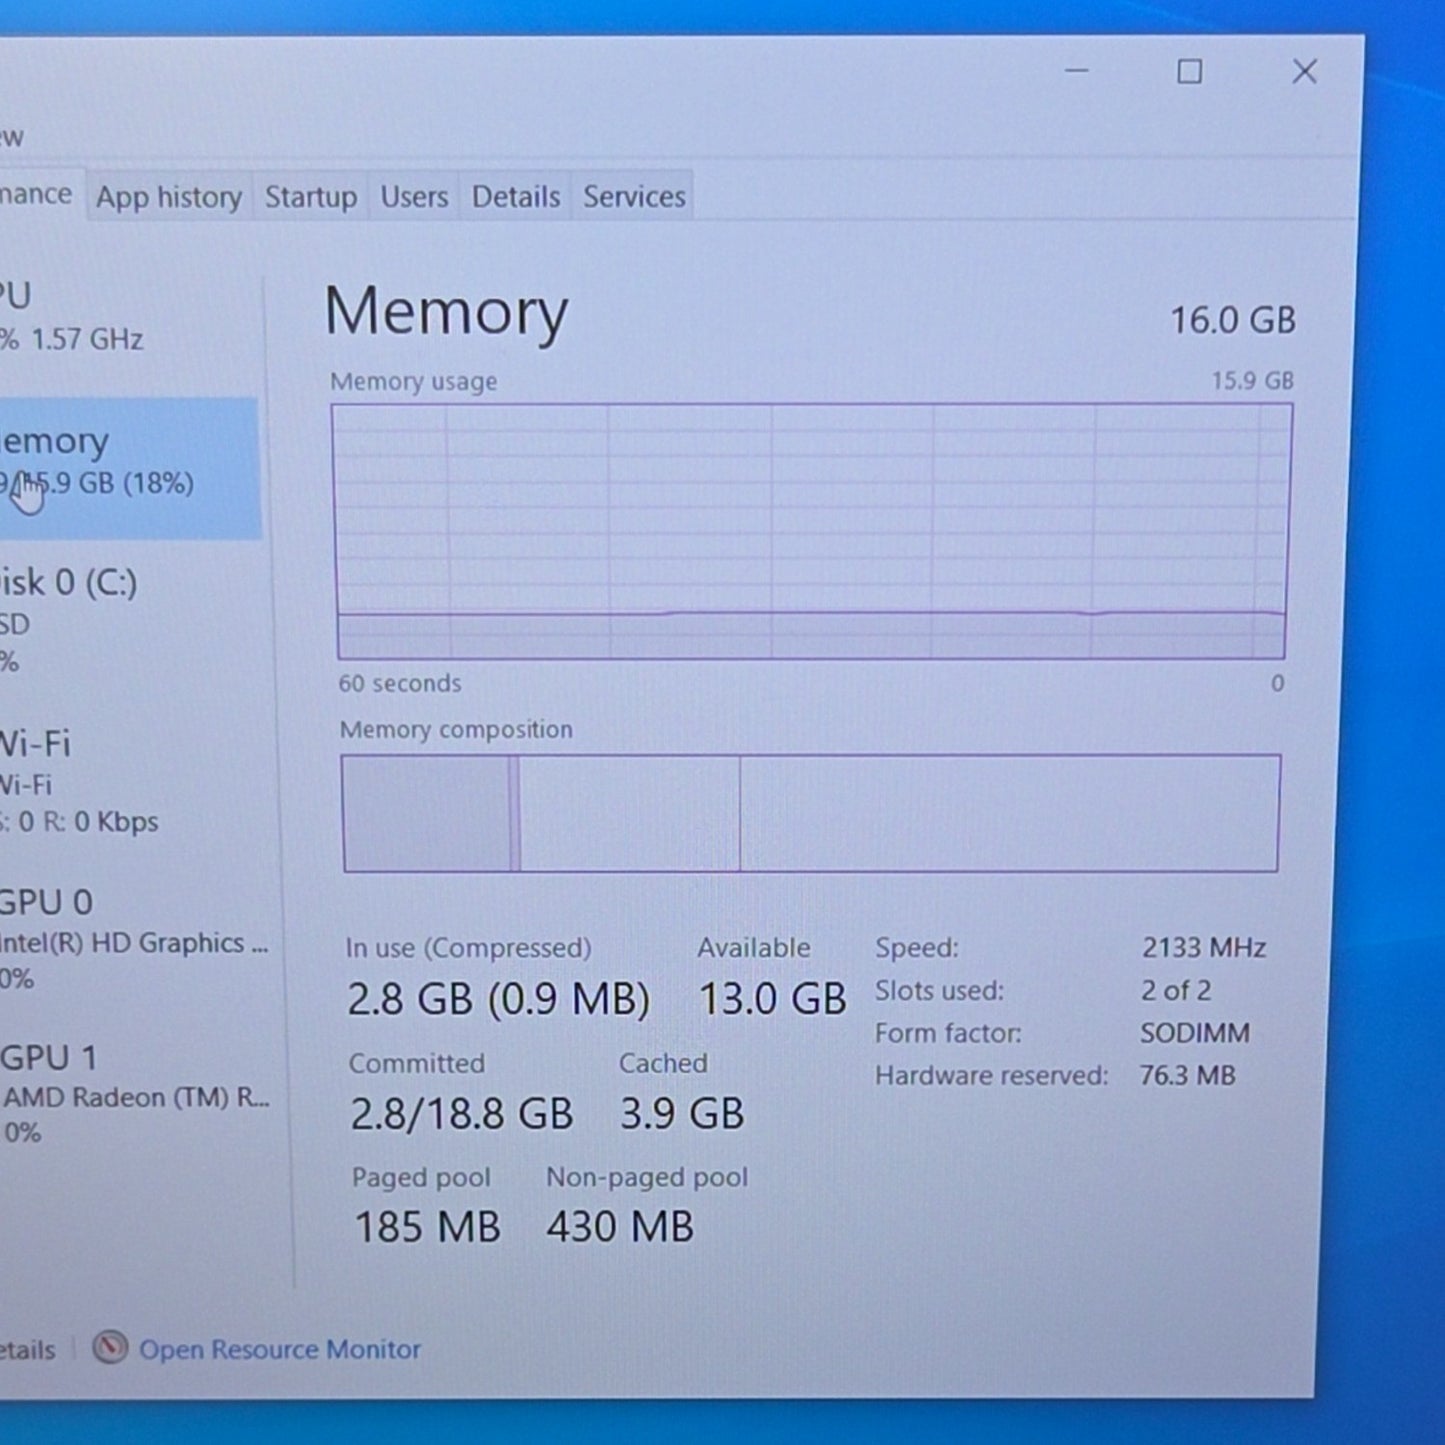Screen dimensions: 1445x1445
Task: Select the Performance tab
Action: [x=40, y=194]
